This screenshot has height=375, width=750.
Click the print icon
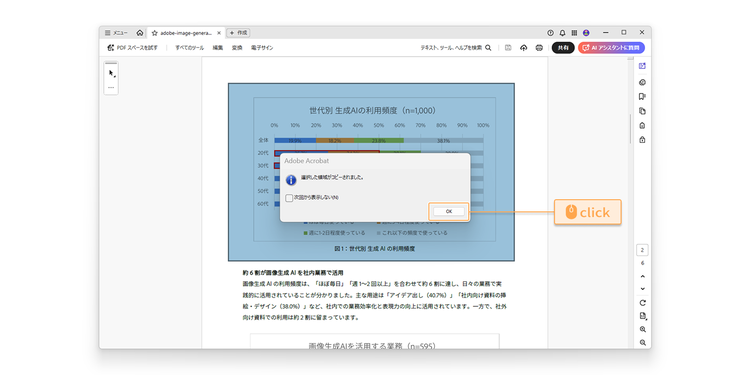pos(540,47)
